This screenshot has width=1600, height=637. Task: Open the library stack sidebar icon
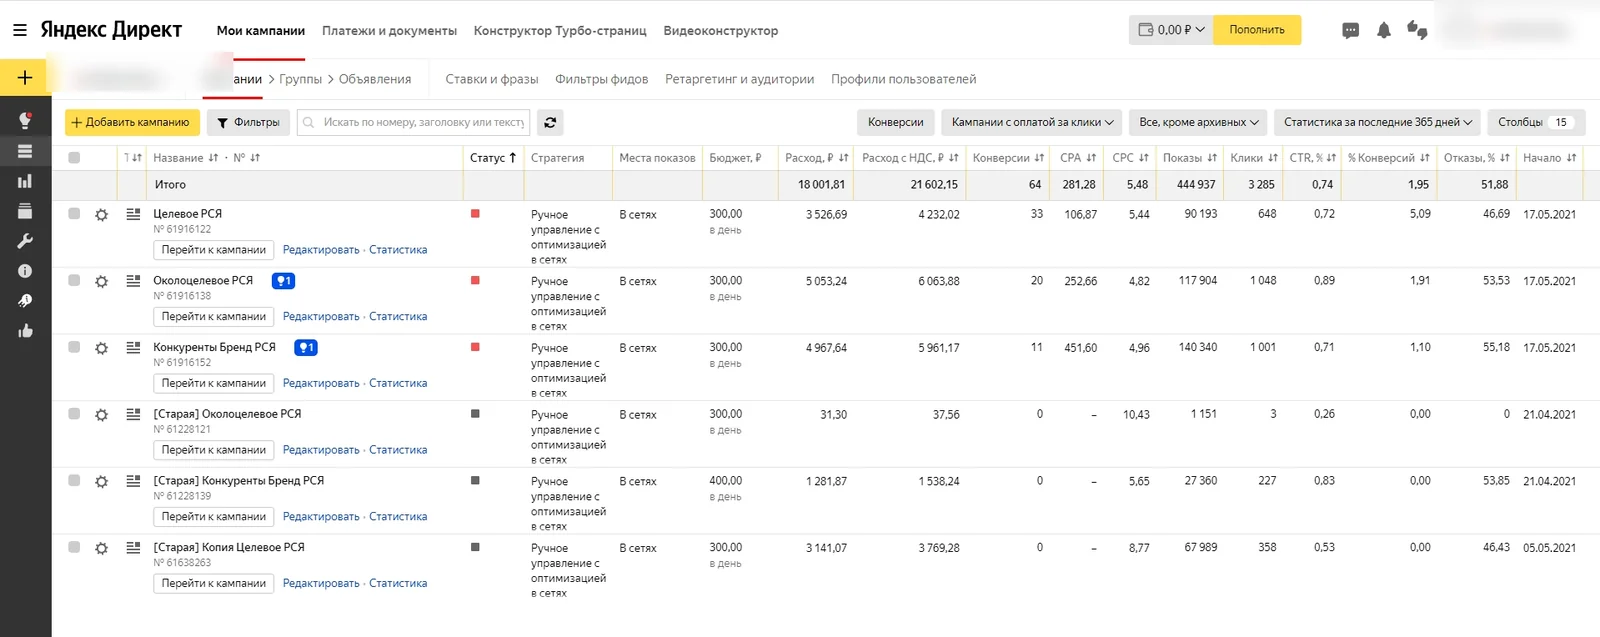click(x=25, y=211)
